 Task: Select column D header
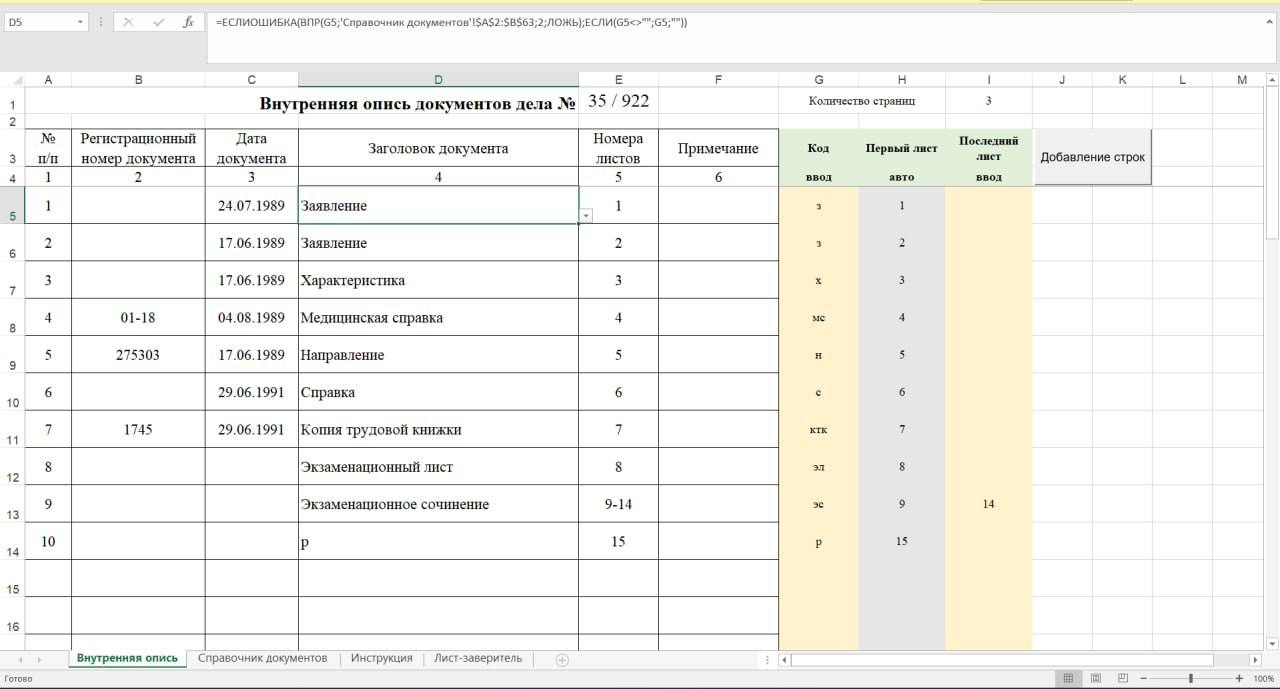pyautogui.click(x=438, y=80)
